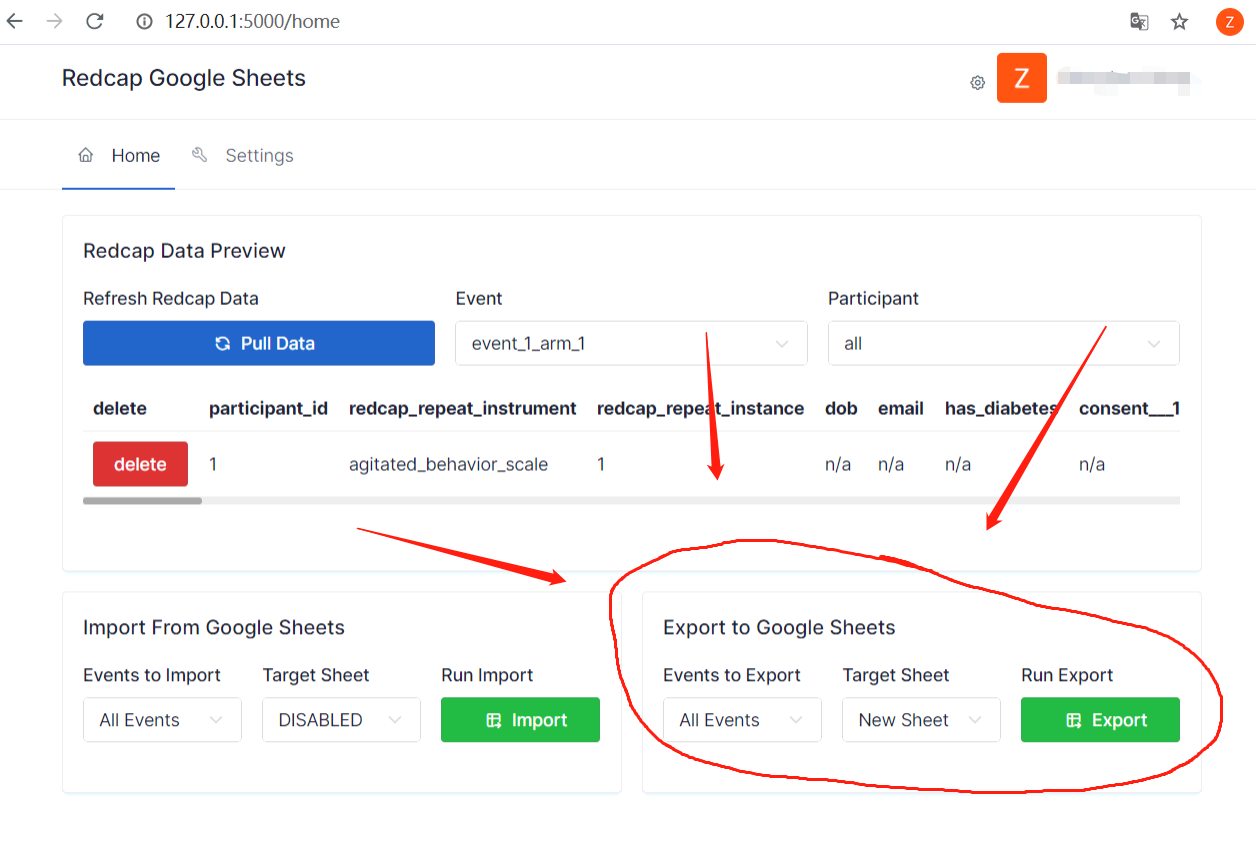Click the spreadsheet icon on the Export button
Viewport: 1256px width, 845px height.
(1073, 719)
